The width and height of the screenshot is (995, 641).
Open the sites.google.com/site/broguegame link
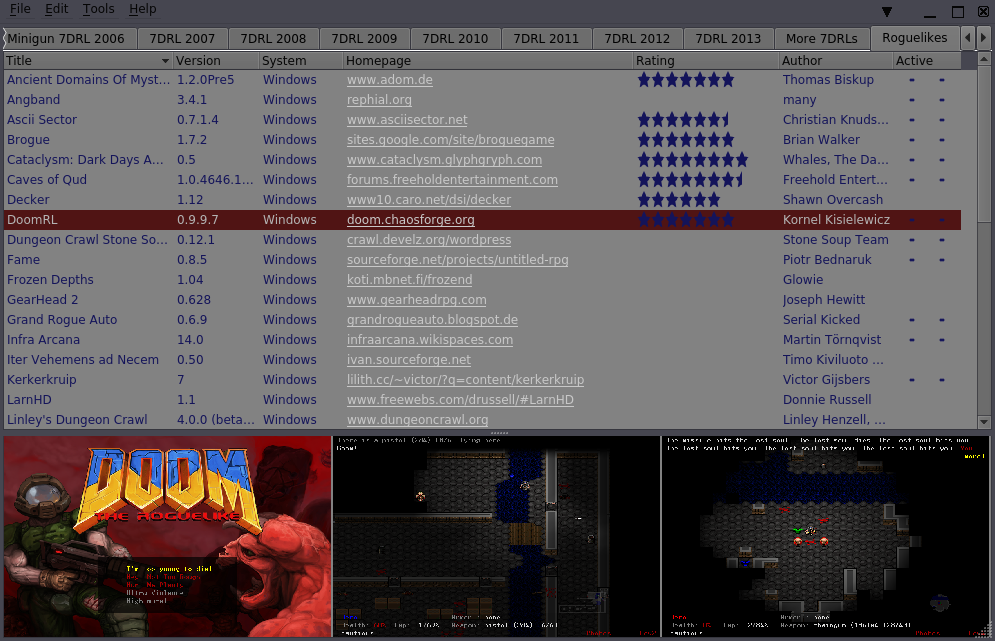point(451,140)
